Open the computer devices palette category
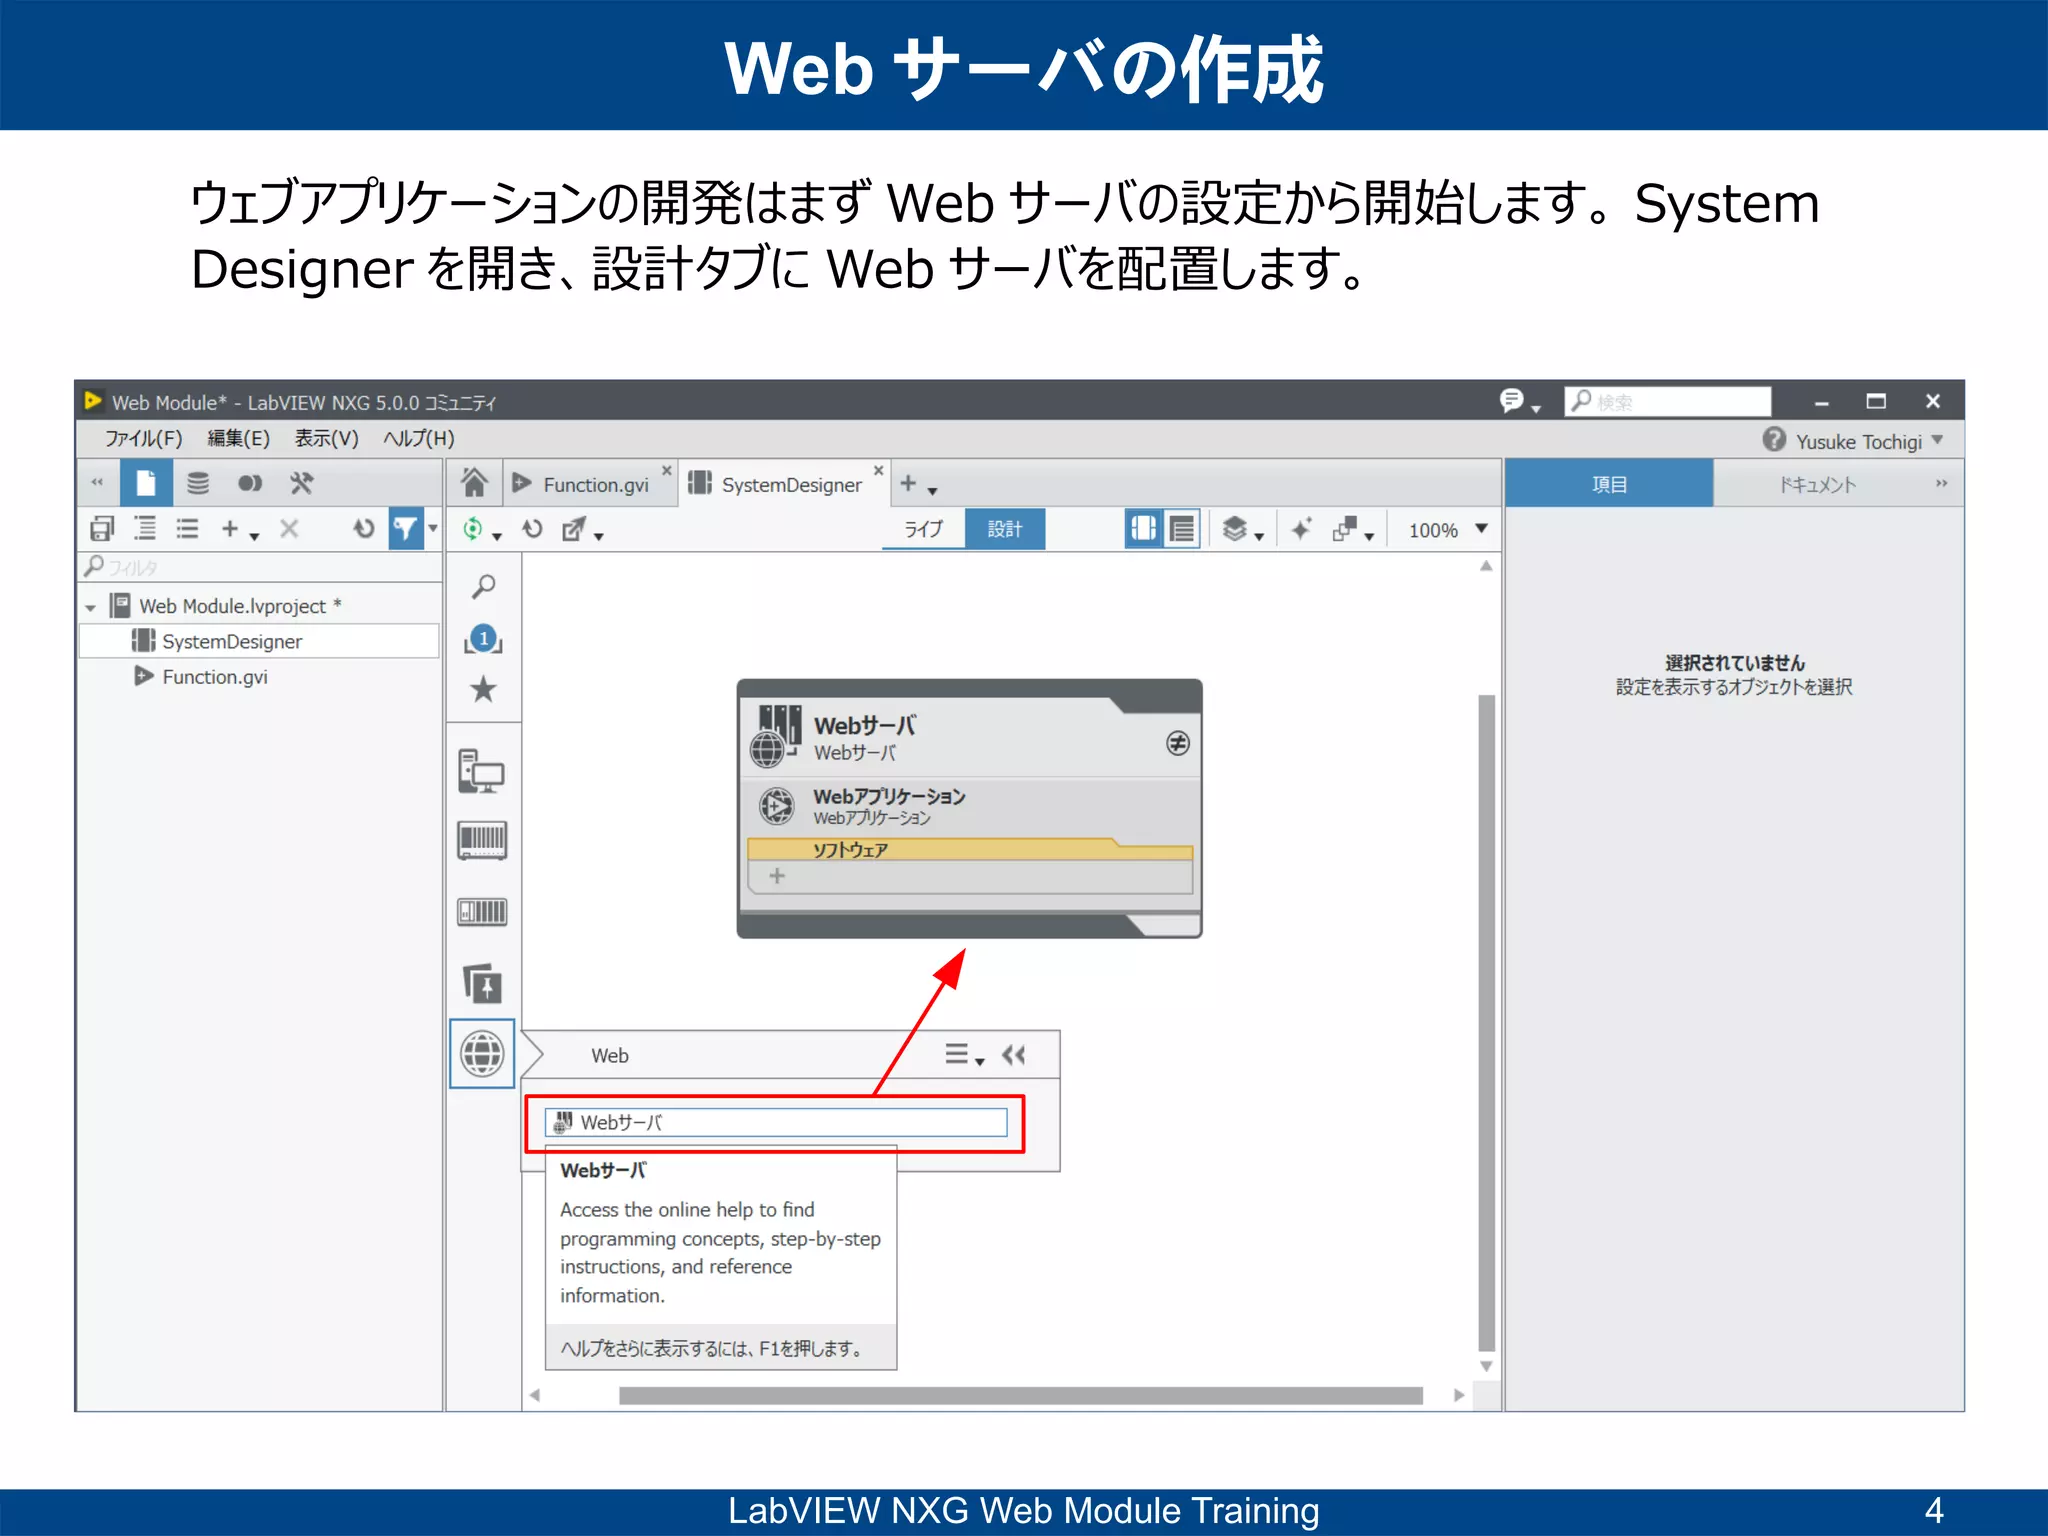 (482, 771)
